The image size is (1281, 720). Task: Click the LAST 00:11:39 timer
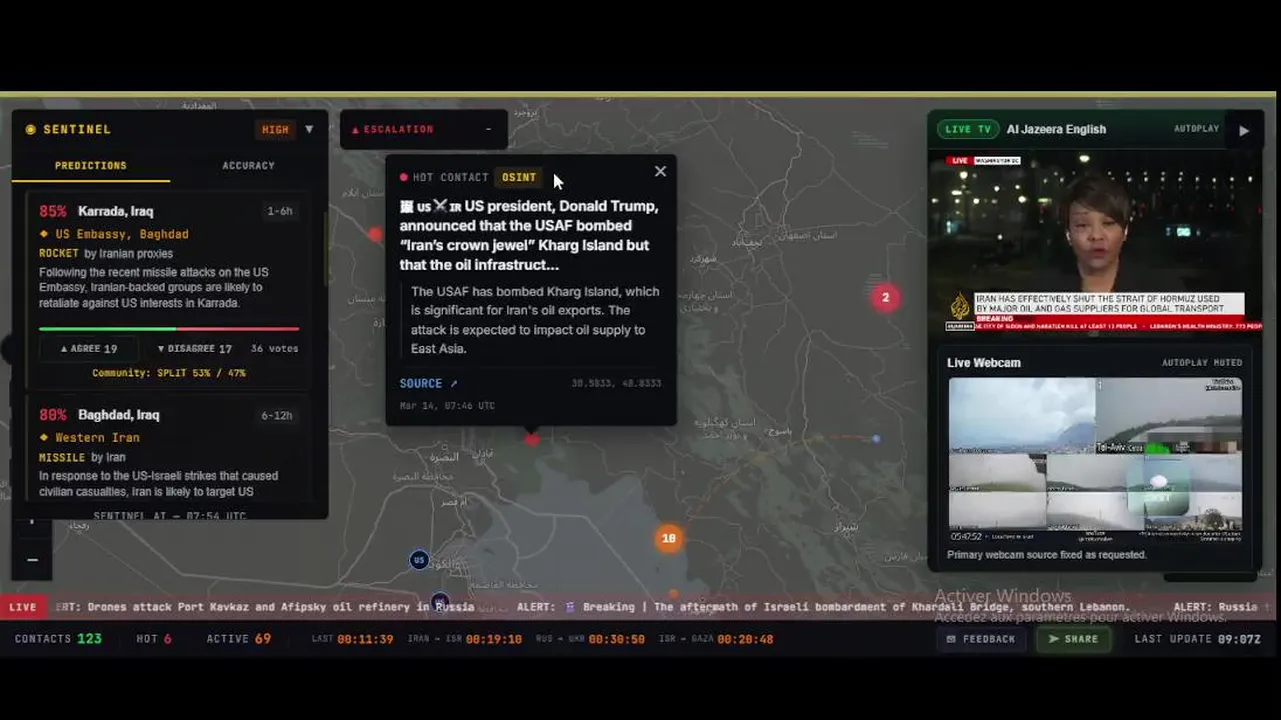click(x=352, y=639)
